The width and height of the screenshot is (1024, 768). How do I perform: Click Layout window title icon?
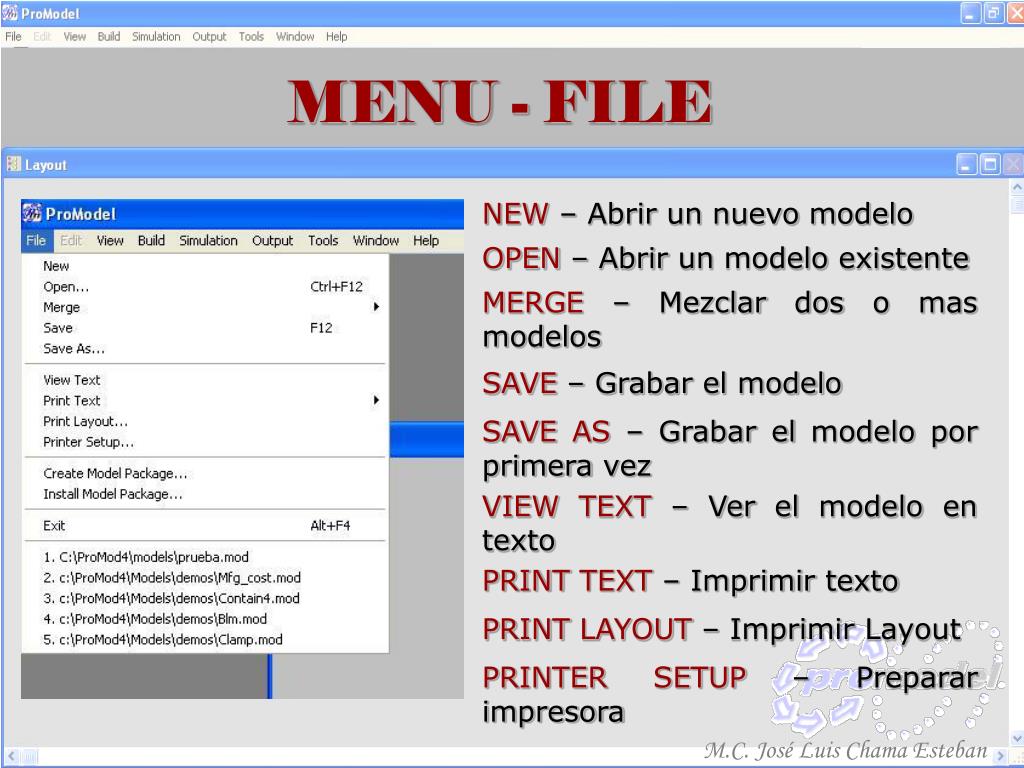14,165
